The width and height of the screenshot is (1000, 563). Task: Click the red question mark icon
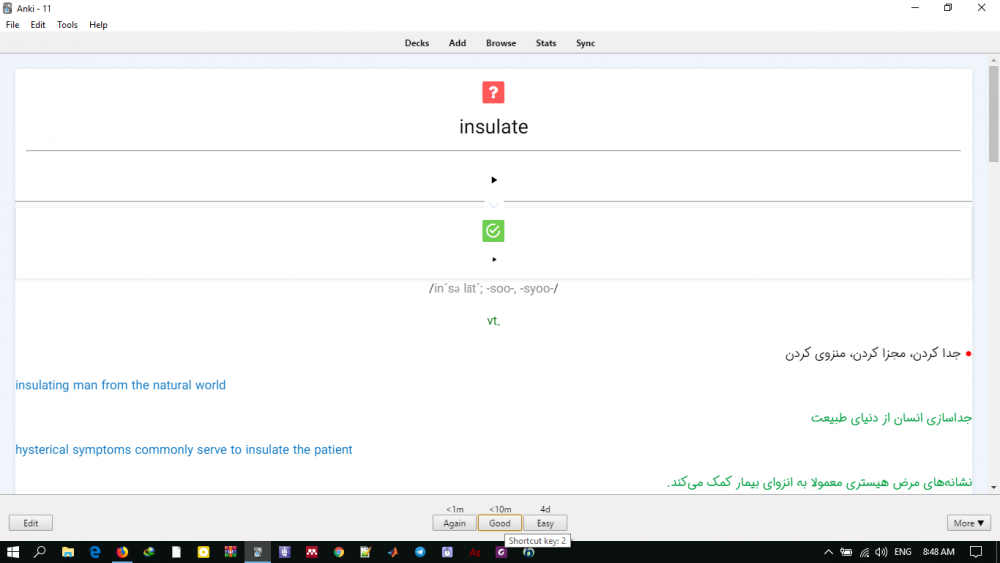(x=493, y=93)
